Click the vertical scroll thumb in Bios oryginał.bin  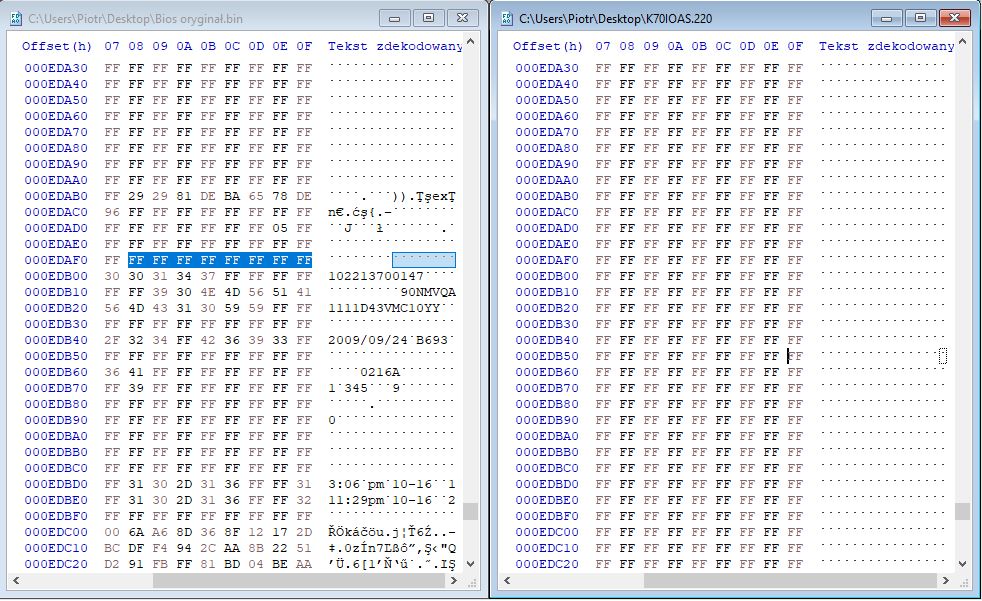(x=471, y=511)
